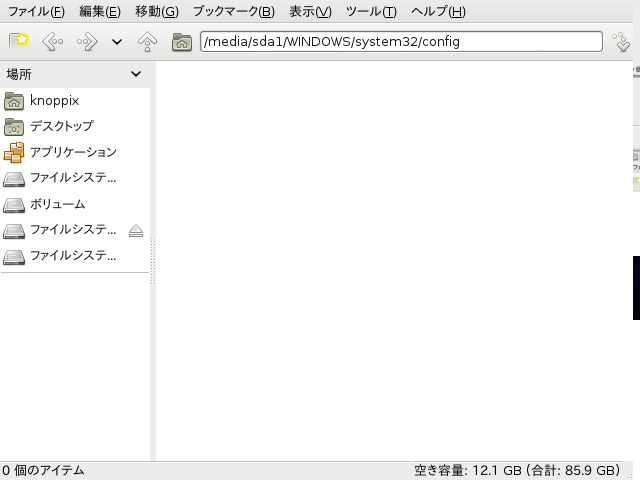Go up to the parent folder
The width and height of the screenshot is (640, 480).
[147, 42]
